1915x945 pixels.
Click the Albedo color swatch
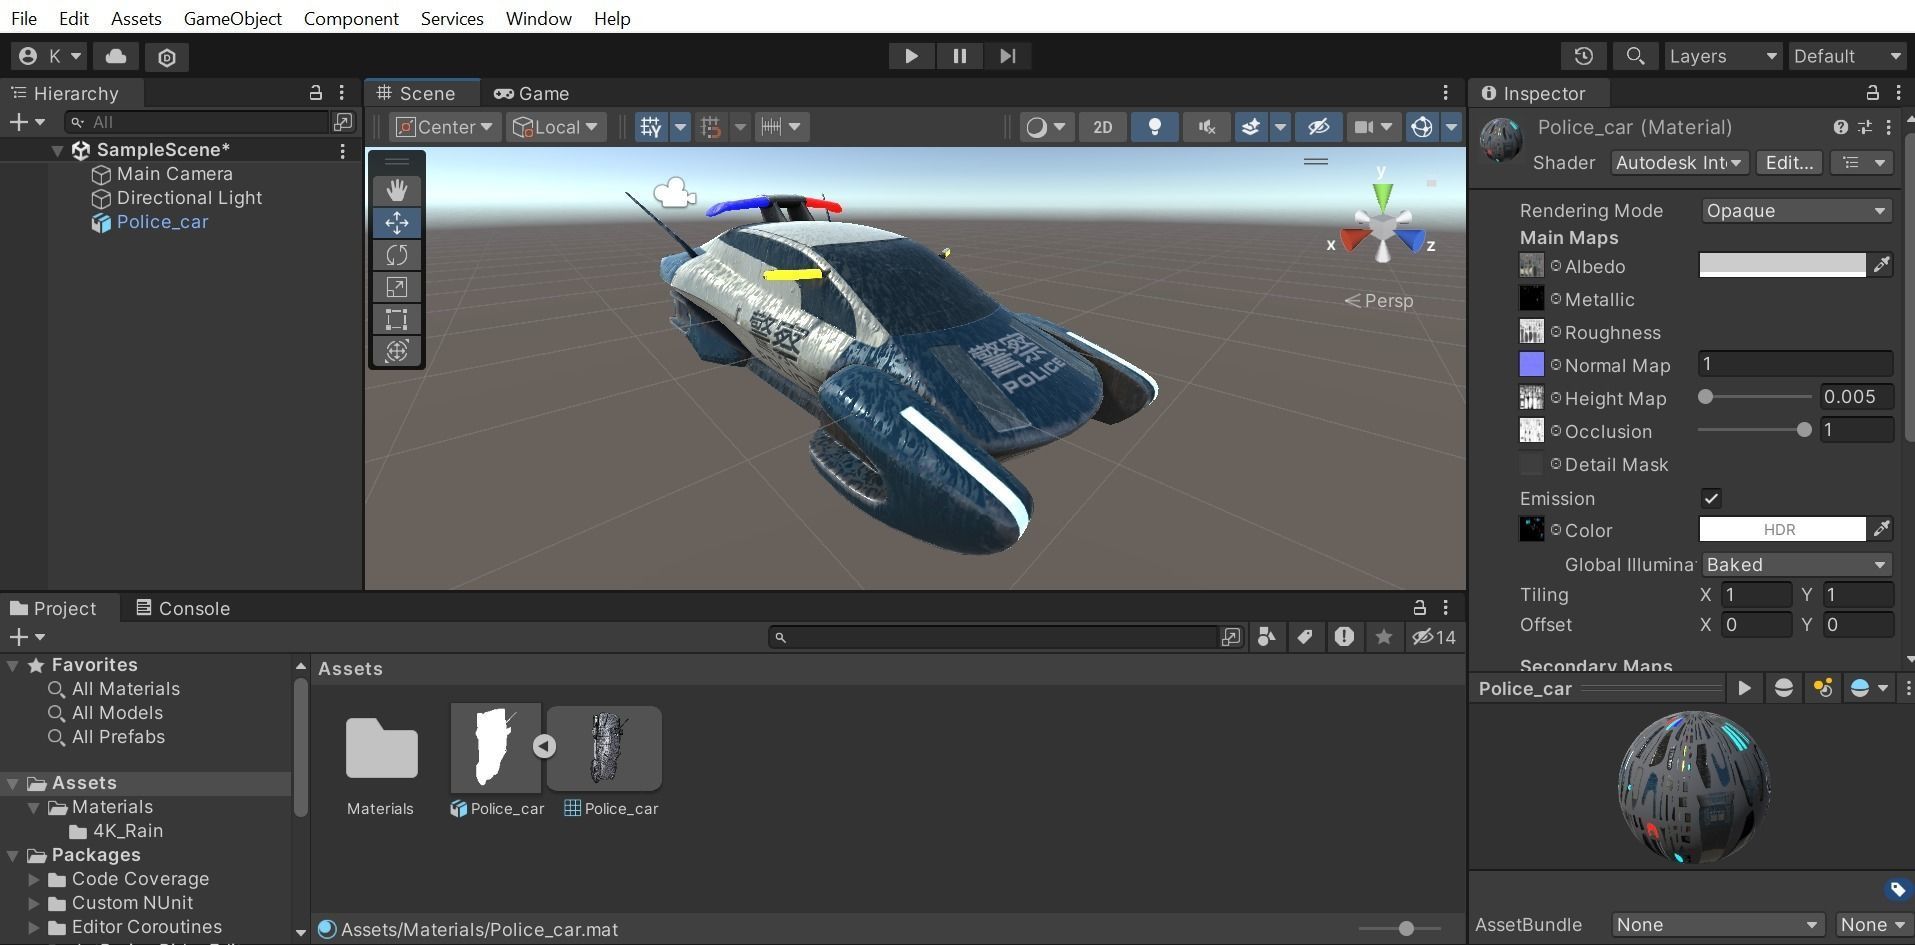click(1782, 265)
